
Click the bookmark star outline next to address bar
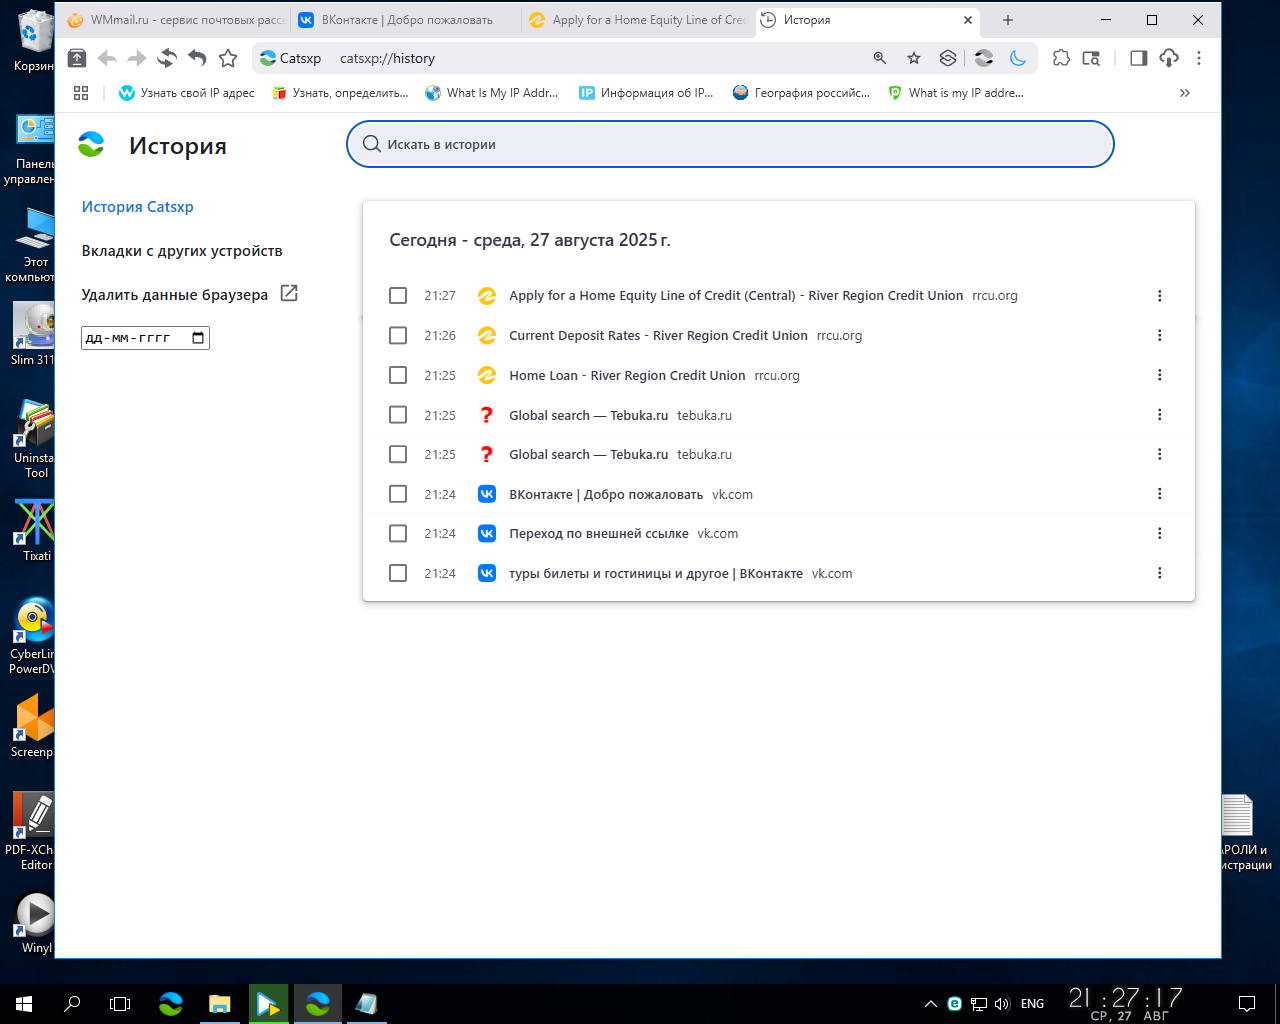click(228, 58)
